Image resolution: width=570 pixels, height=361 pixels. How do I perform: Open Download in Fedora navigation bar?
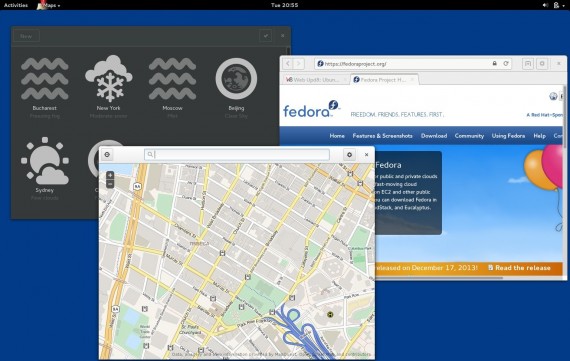click(434, 136)
